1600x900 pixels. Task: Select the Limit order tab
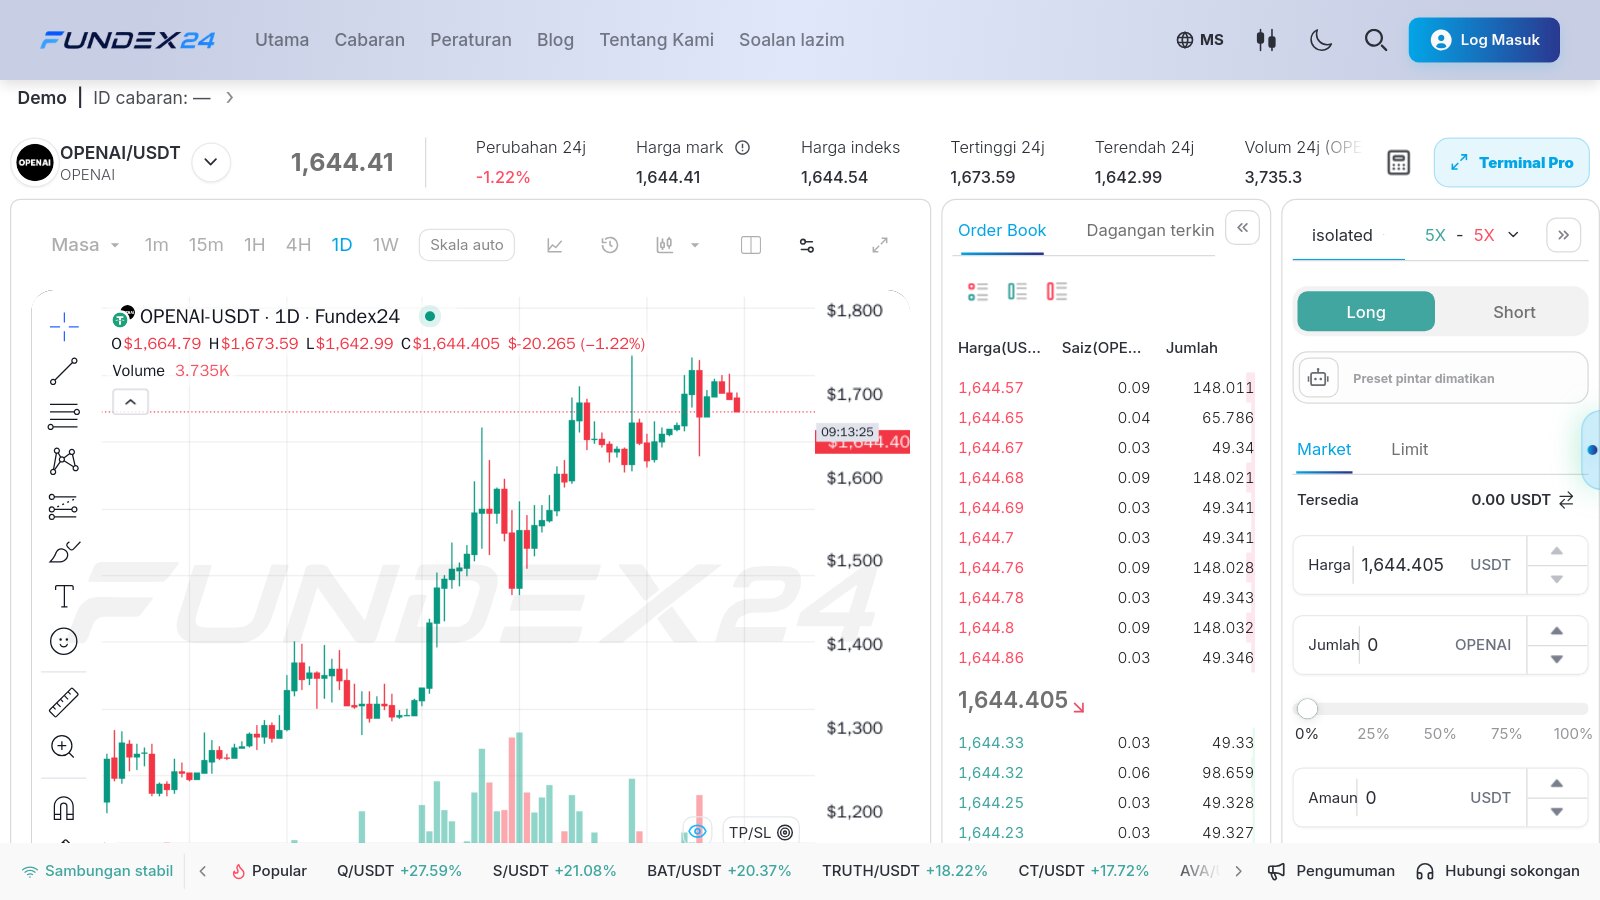pyautogui.click(x=1409, y=450)
